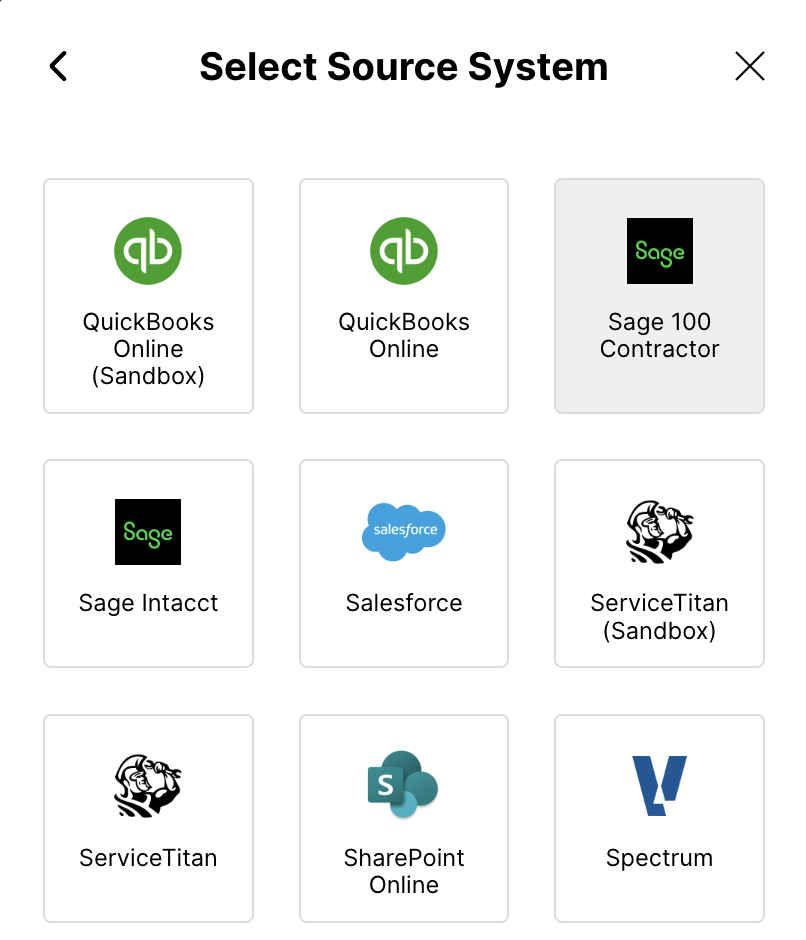Click the non-sandbox ServiceTitan logo
This screenshot has height=940, width=806.
pos(148,786)
